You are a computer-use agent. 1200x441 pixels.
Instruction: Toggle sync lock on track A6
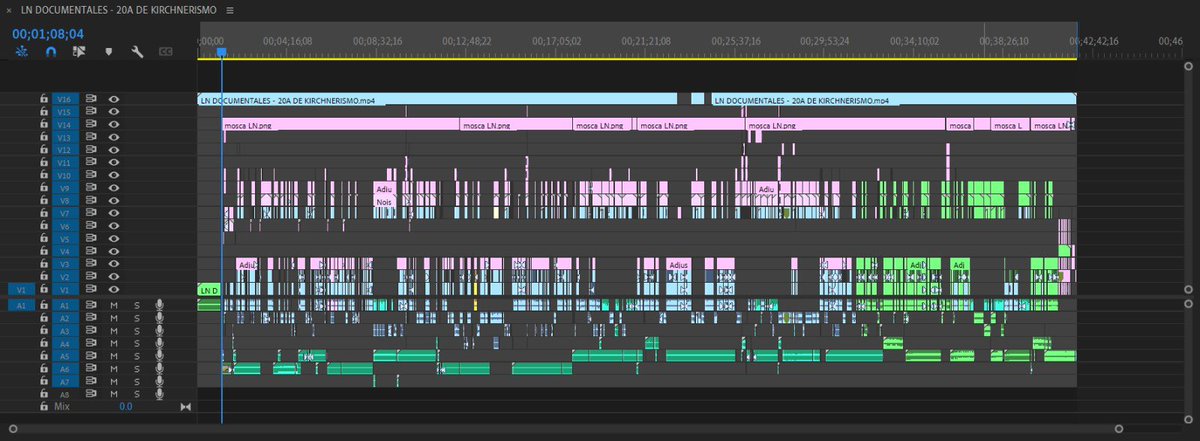coord(91,369)
